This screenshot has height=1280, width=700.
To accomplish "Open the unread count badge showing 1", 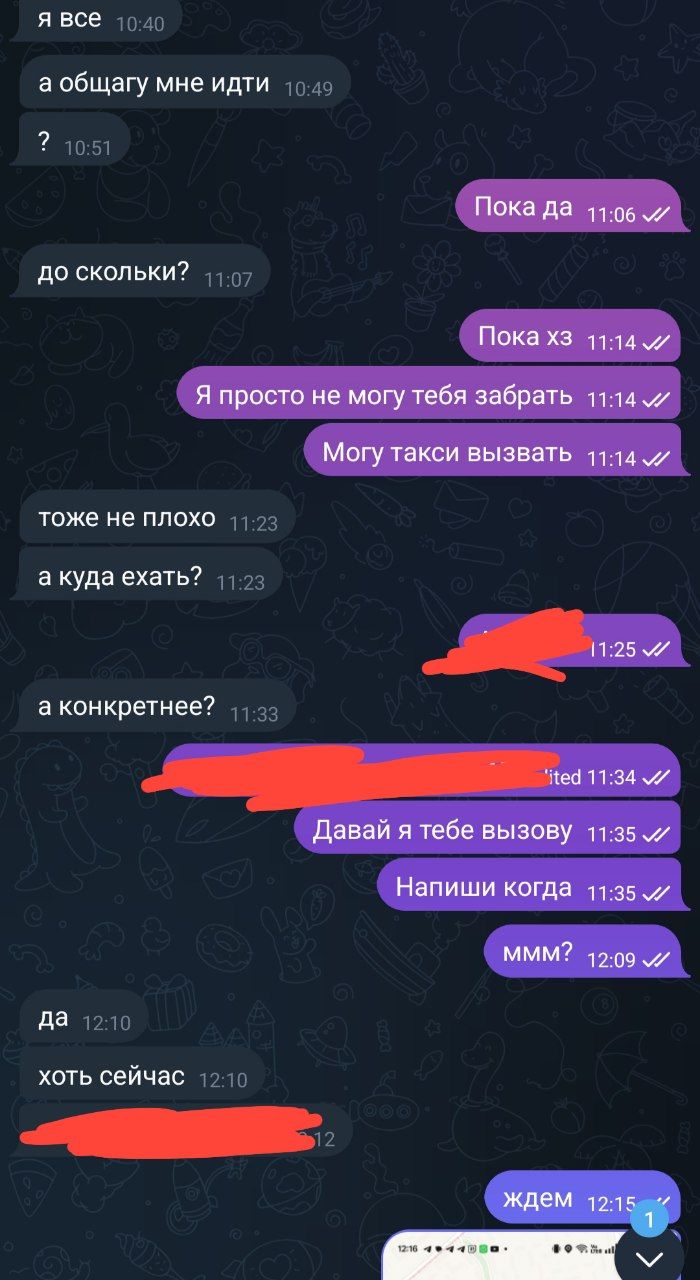I will [x=650, y=1219].
